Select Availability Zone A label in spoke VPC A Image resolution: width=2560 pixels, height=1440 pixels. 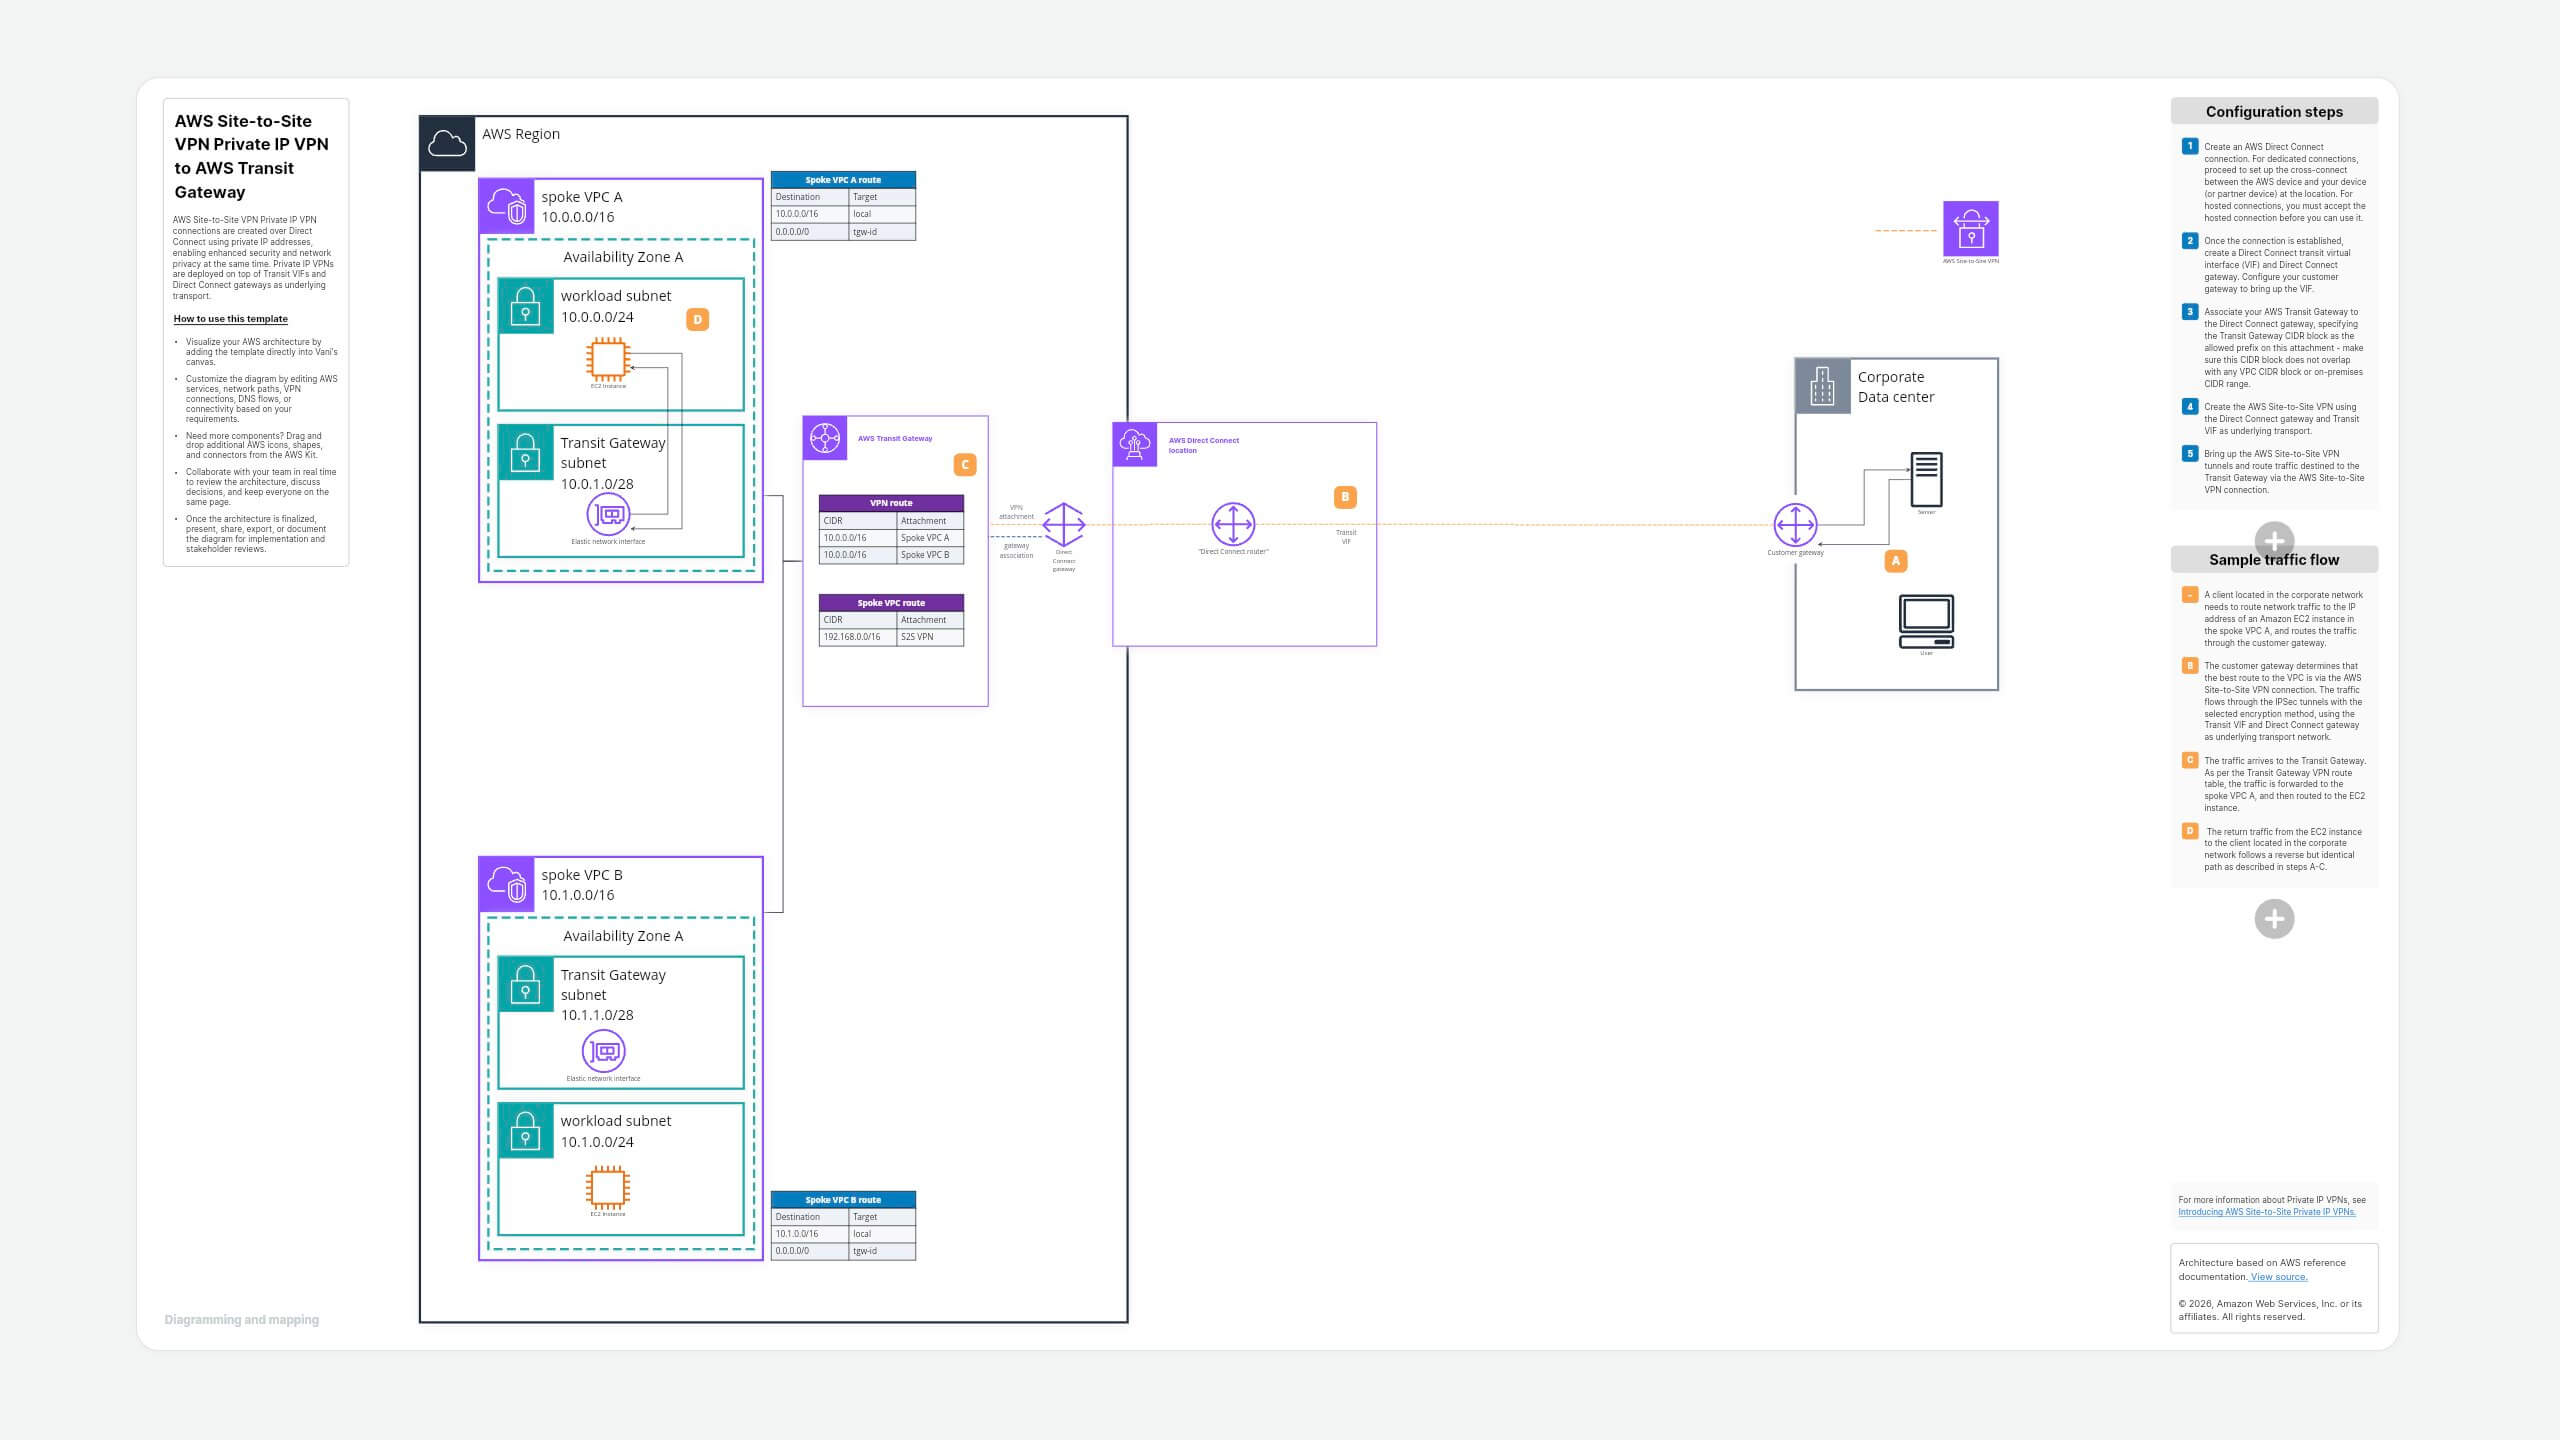pyautogui.click(x=623, y=257)
